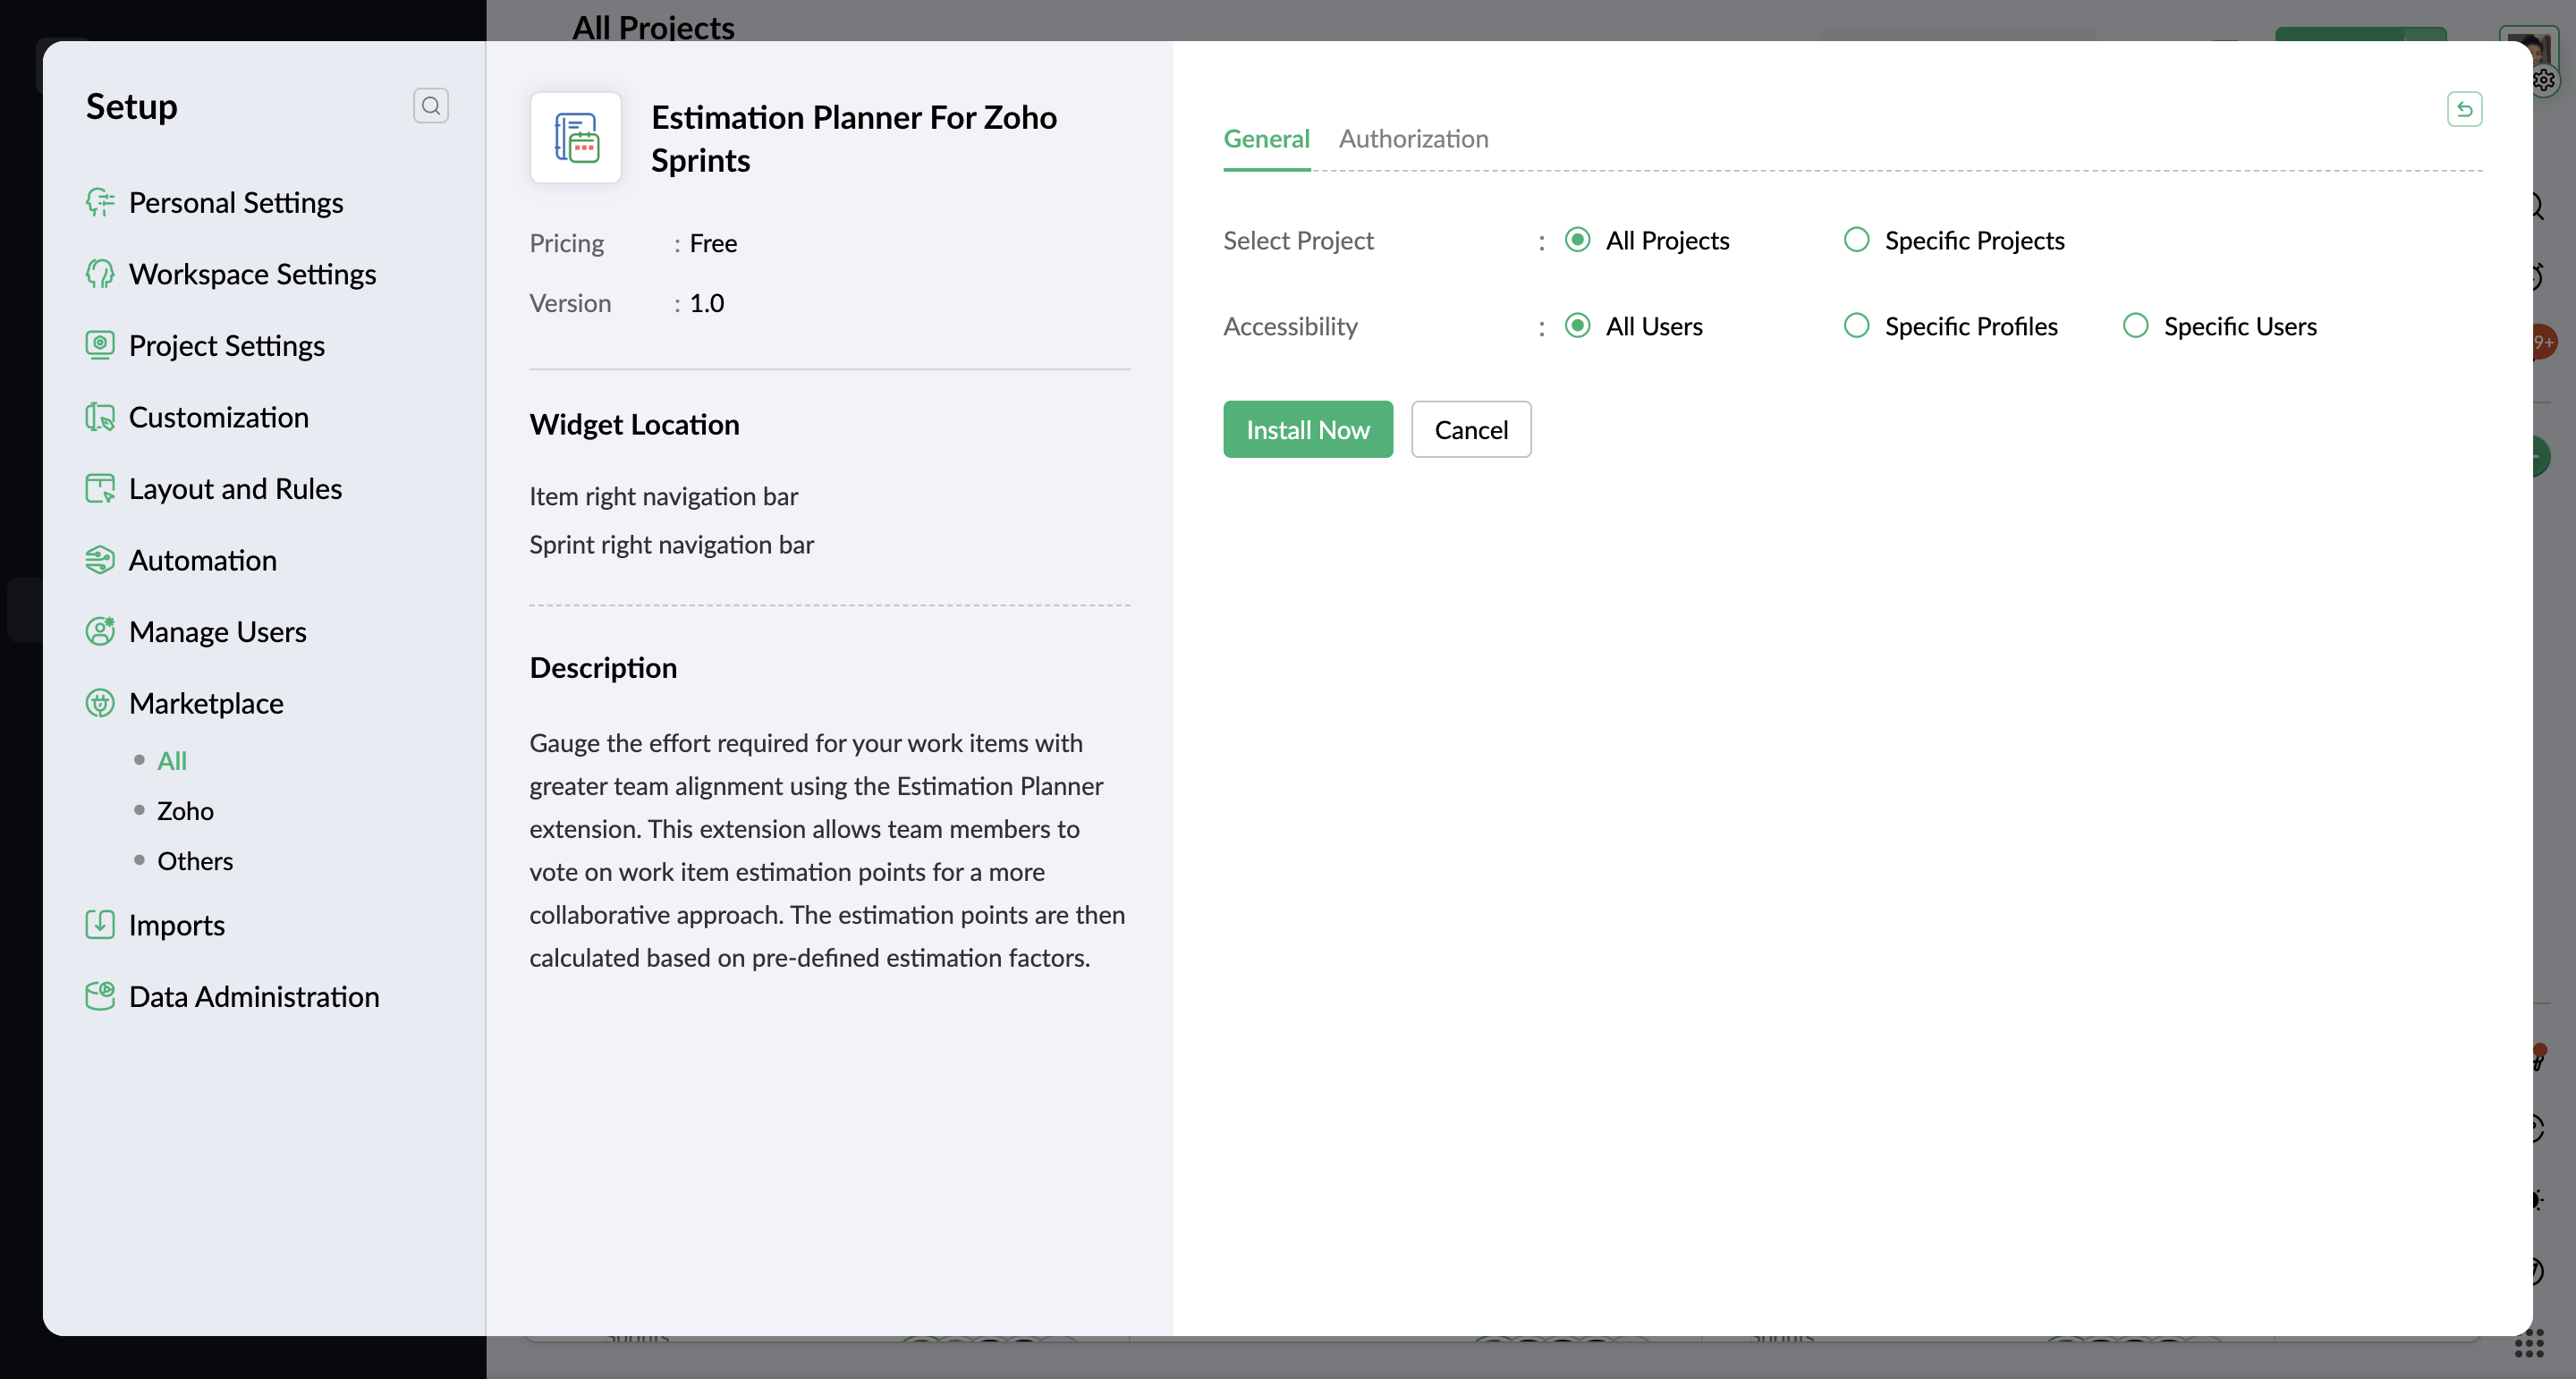Open Data Administration in Setup menu
Image resolution: width=2576 pixels, height=1379 pixels.
click(254, 996)
